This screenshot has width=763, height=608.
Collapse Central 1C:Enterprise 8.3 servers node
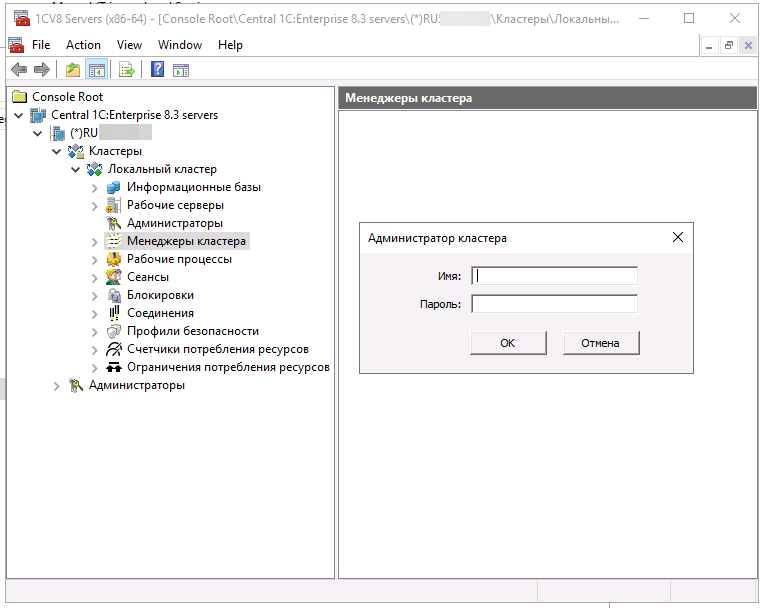18,115
